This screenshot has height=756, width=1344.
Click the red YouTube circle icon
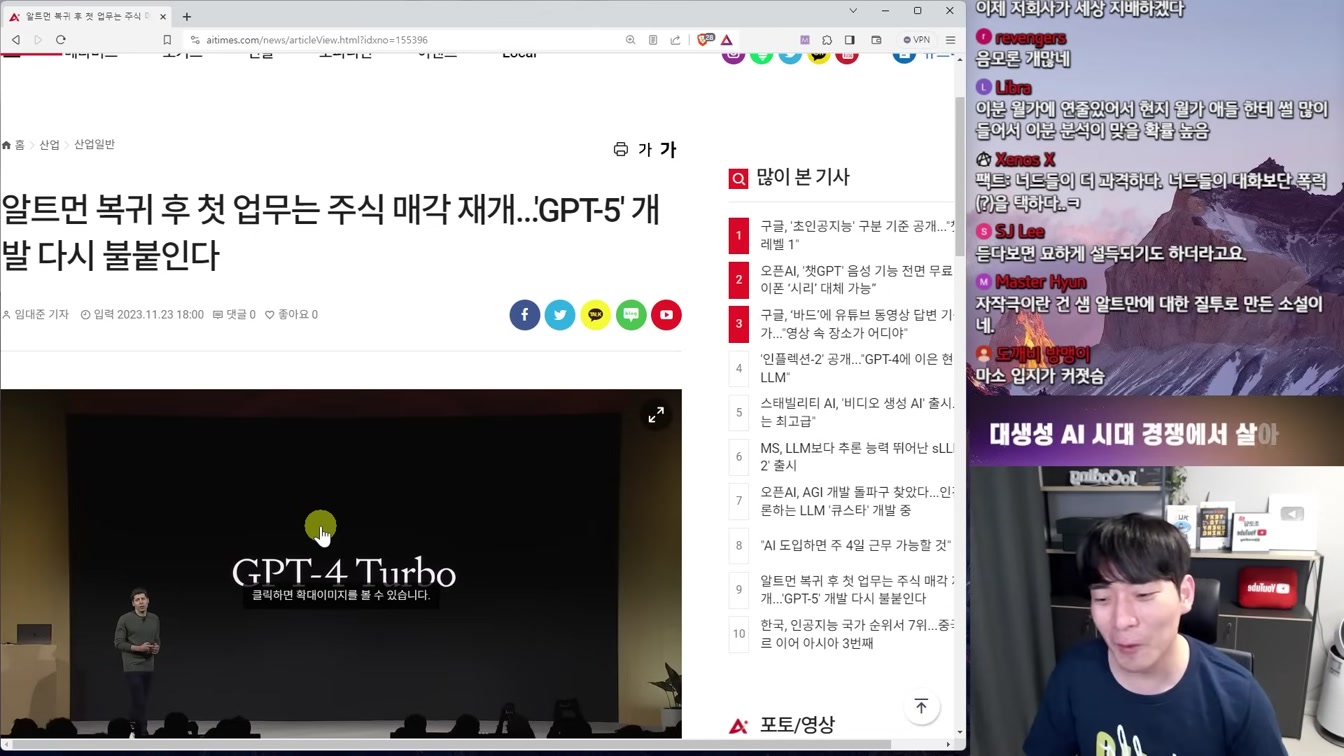click(667, 315)
